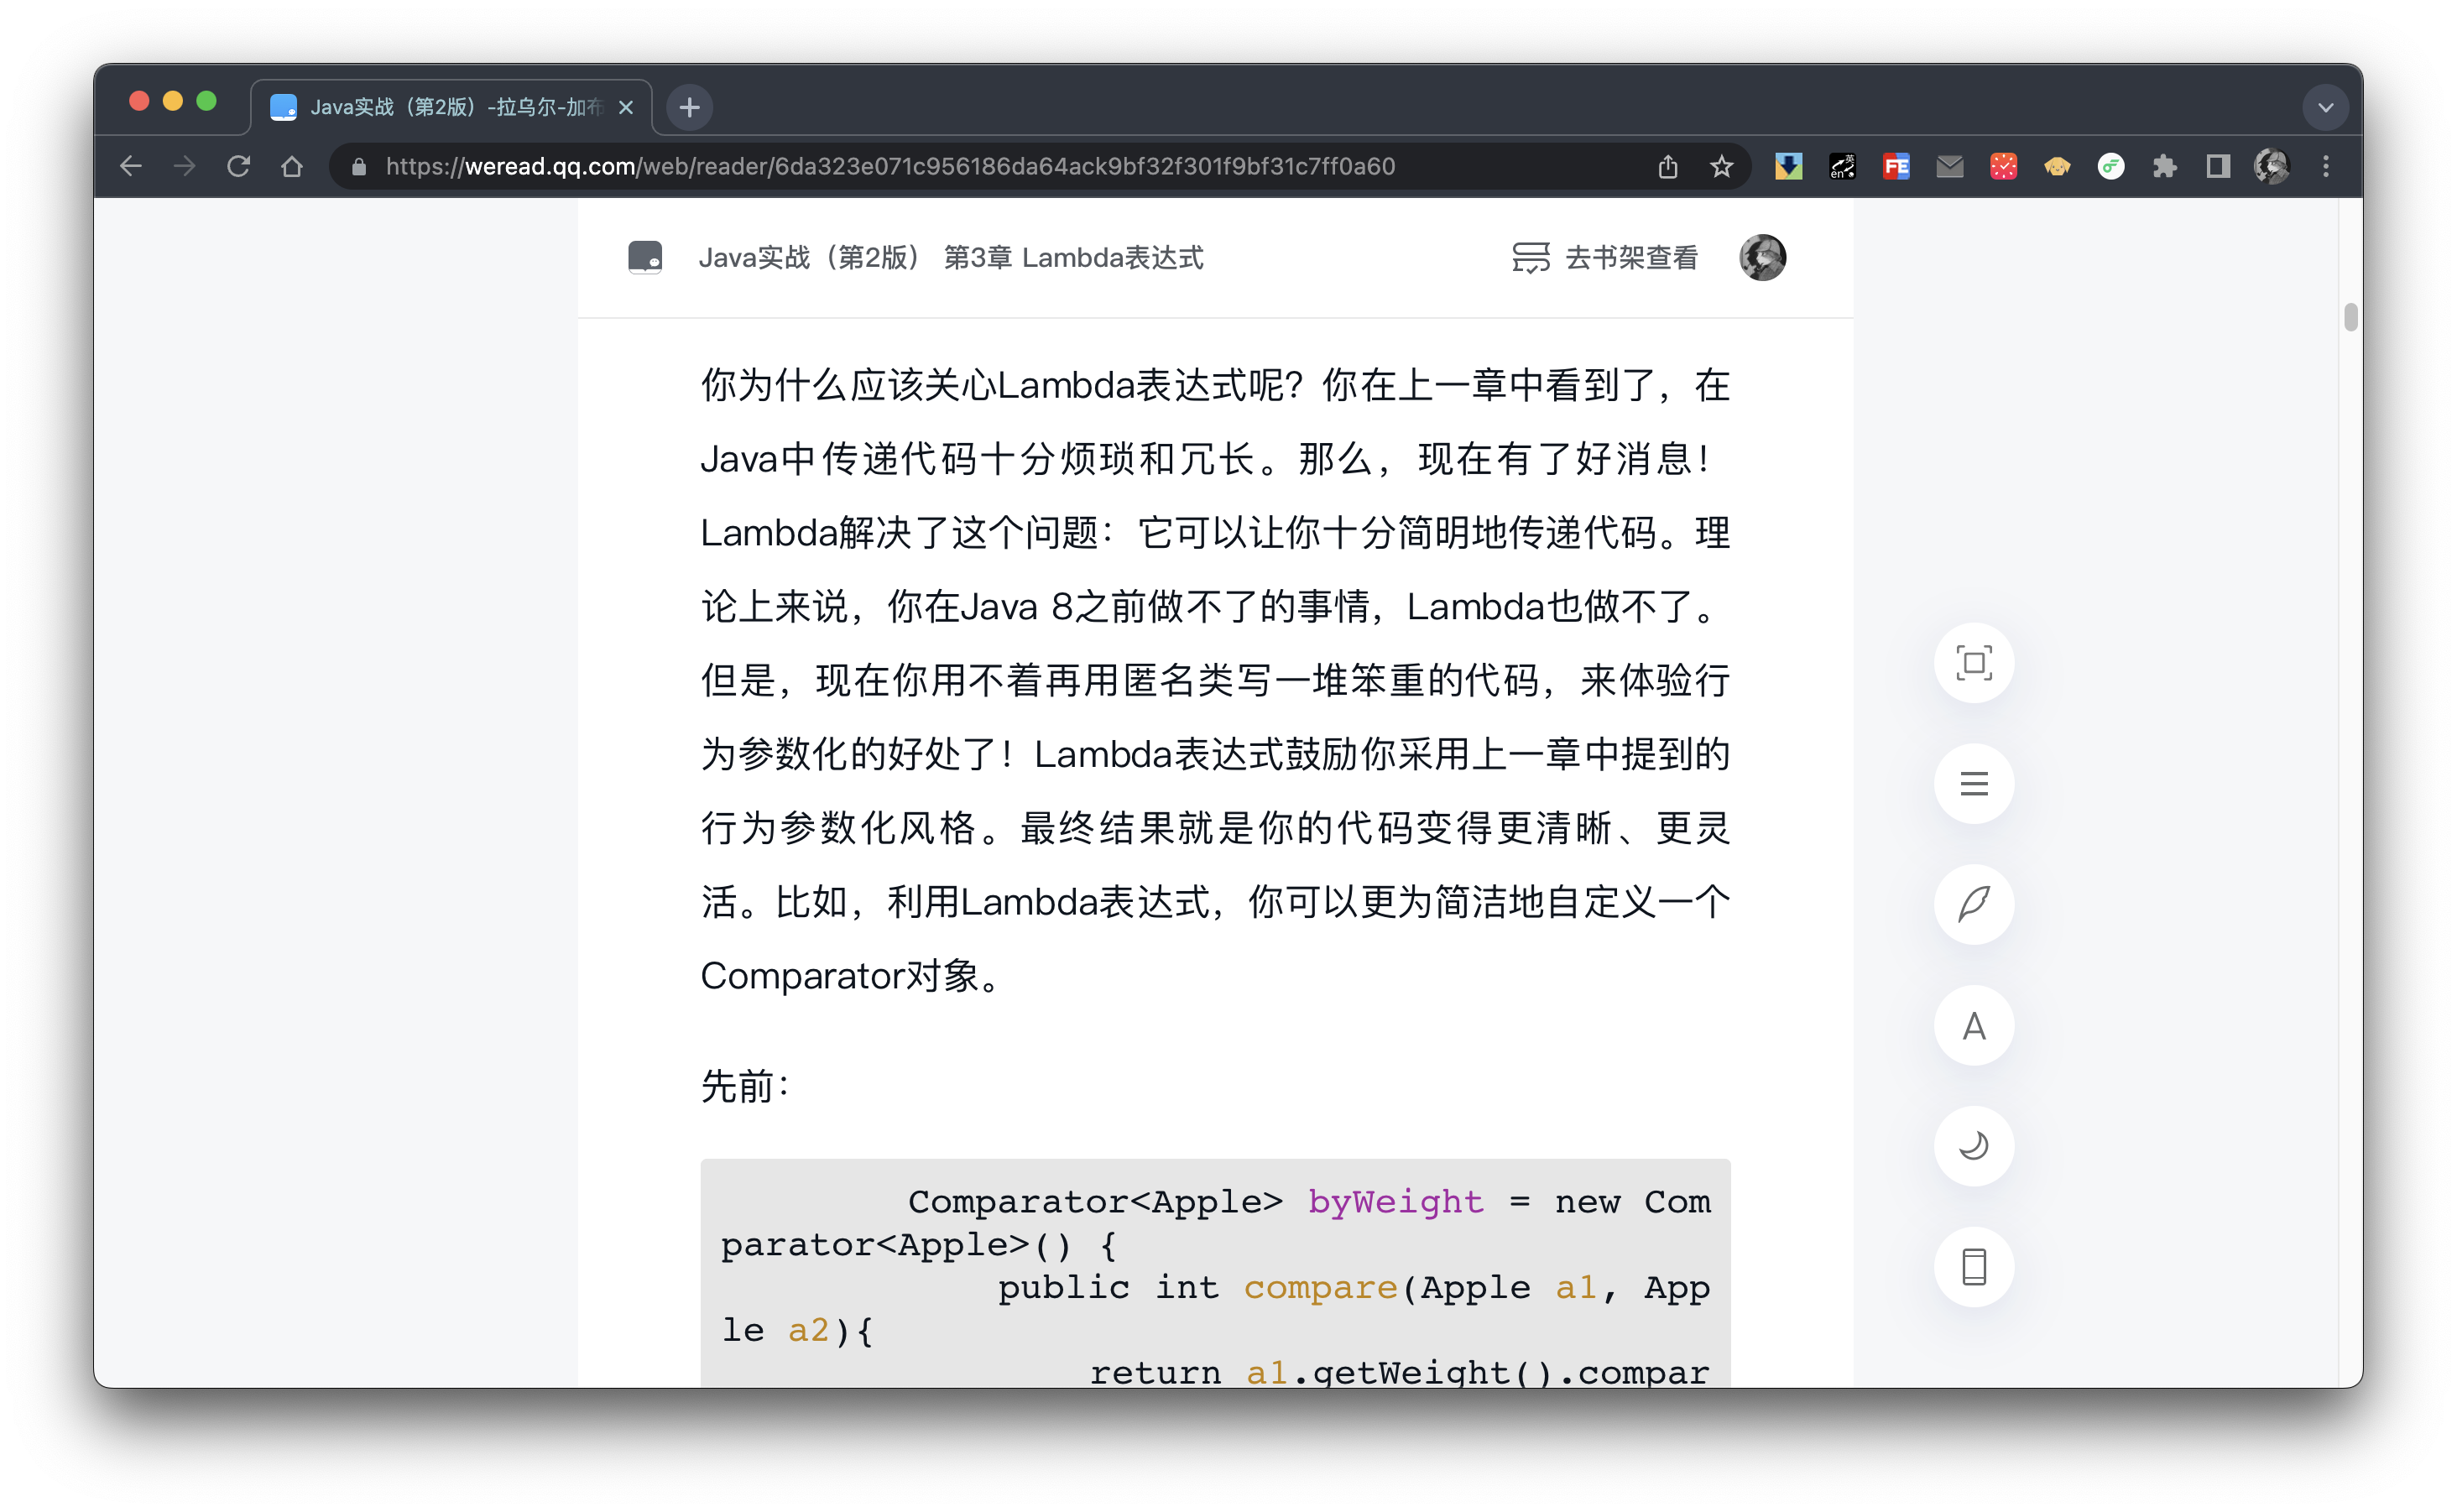Open user avatar in reader header
The image size is (2457, 1512).
coord(1762,258)
